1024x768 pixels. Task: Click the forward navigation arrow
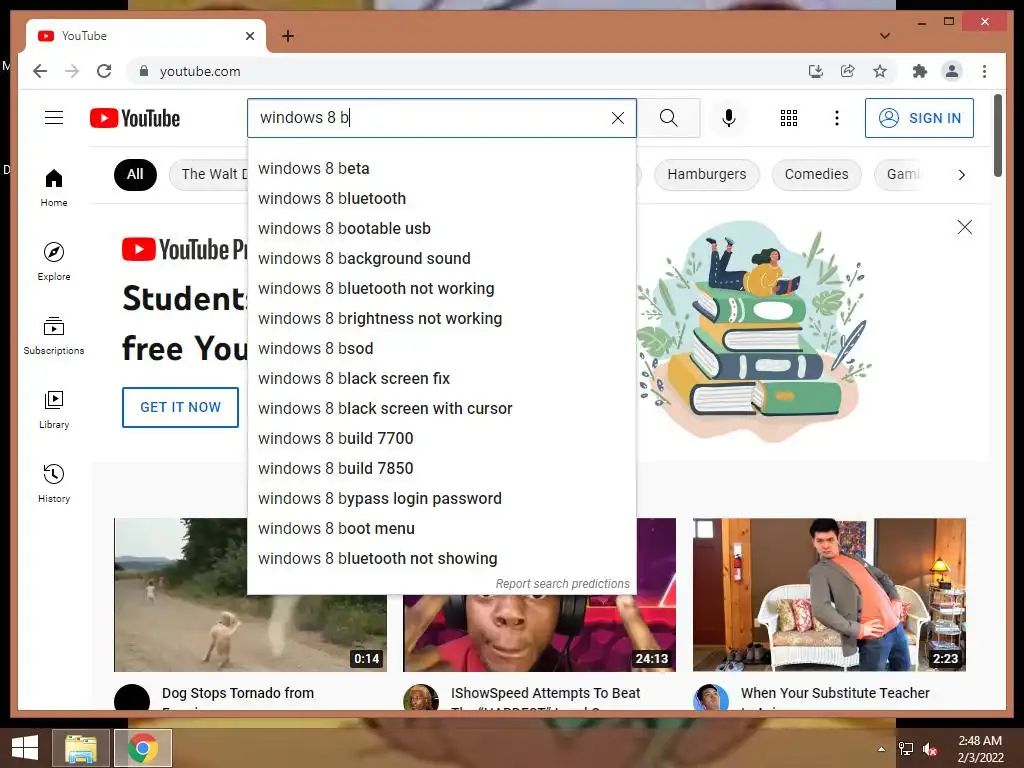(72, 71)
